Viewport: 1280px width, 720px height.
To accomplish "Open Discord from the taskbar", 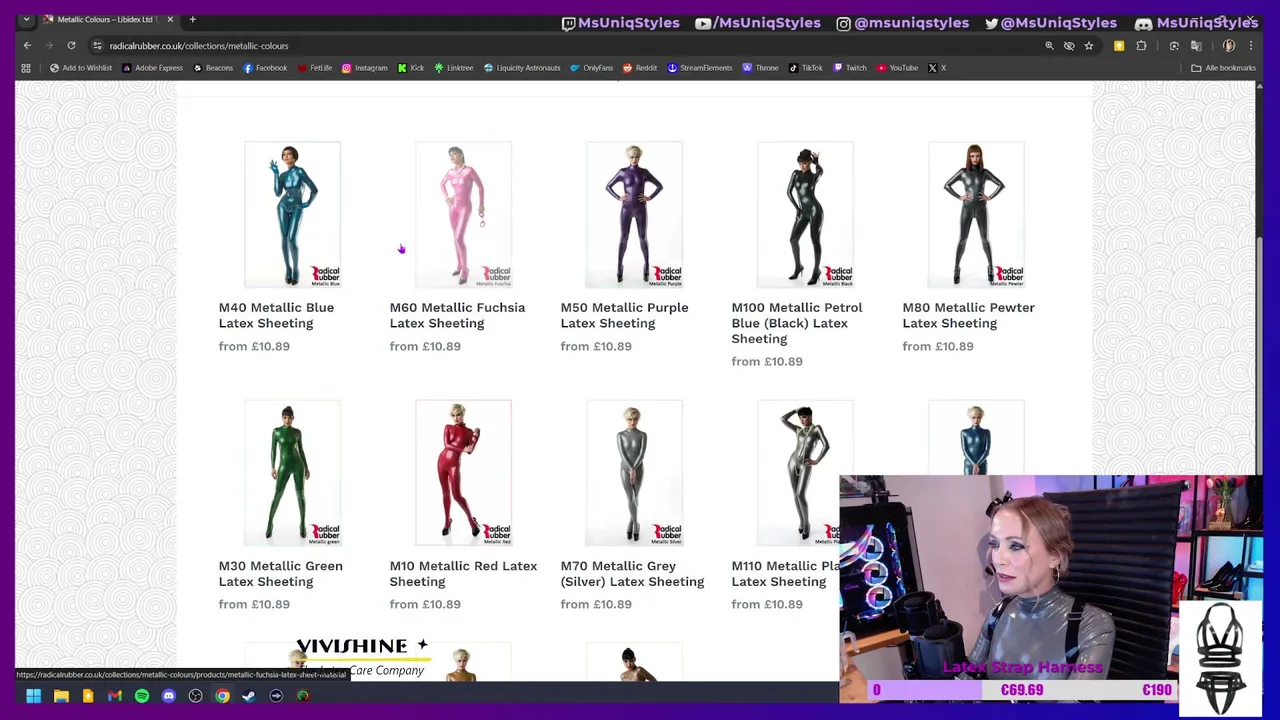I will click(168, 696).
